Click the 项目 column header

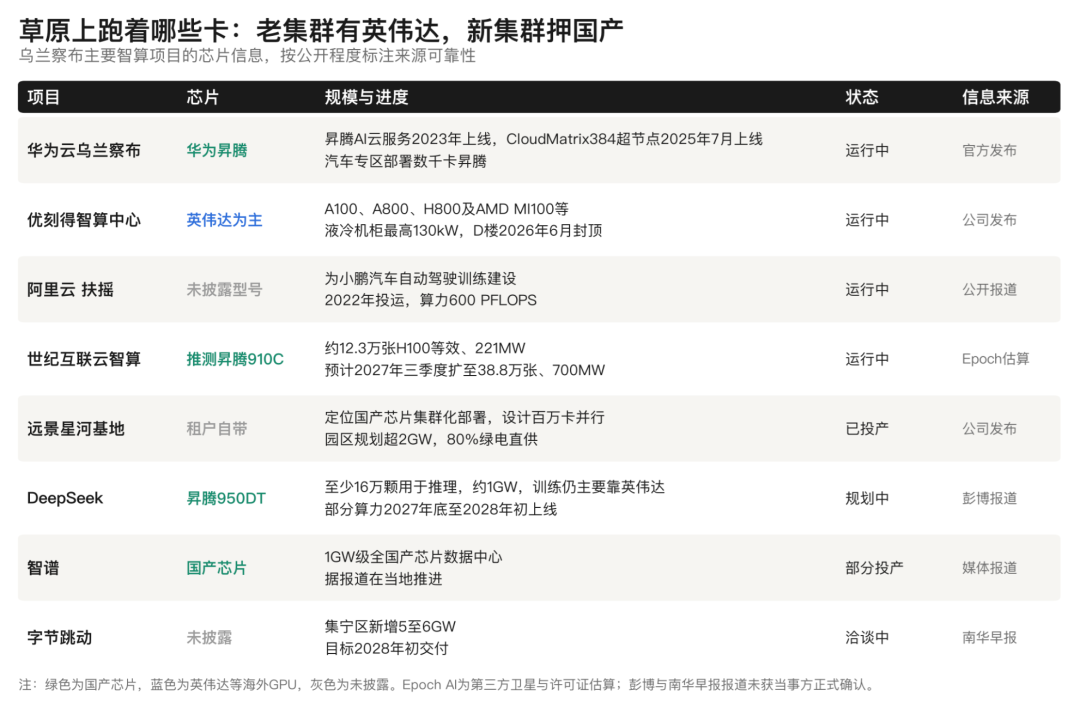[43, 97]
